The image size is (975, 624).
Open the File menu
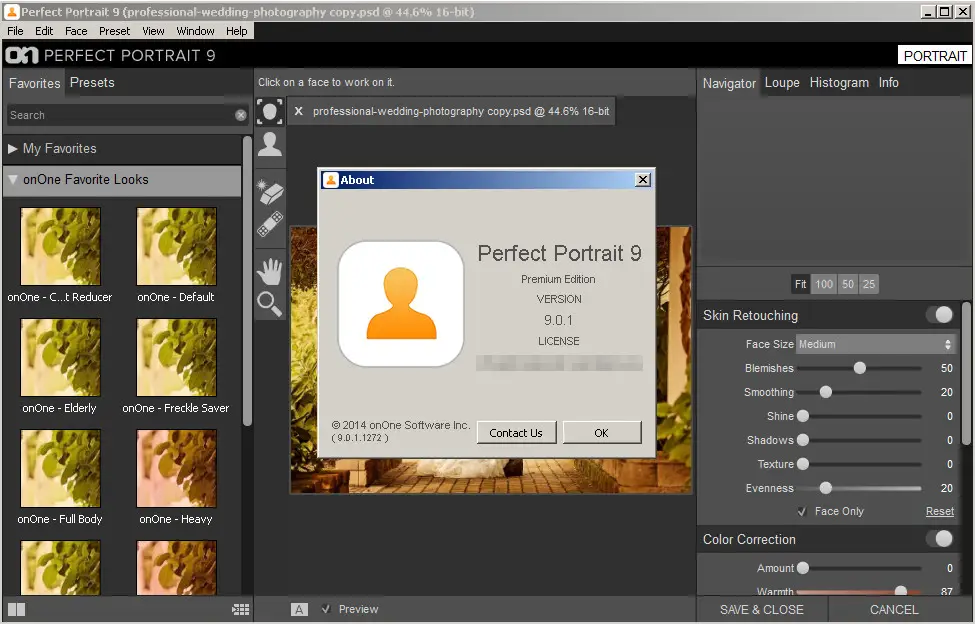(16, 31)
